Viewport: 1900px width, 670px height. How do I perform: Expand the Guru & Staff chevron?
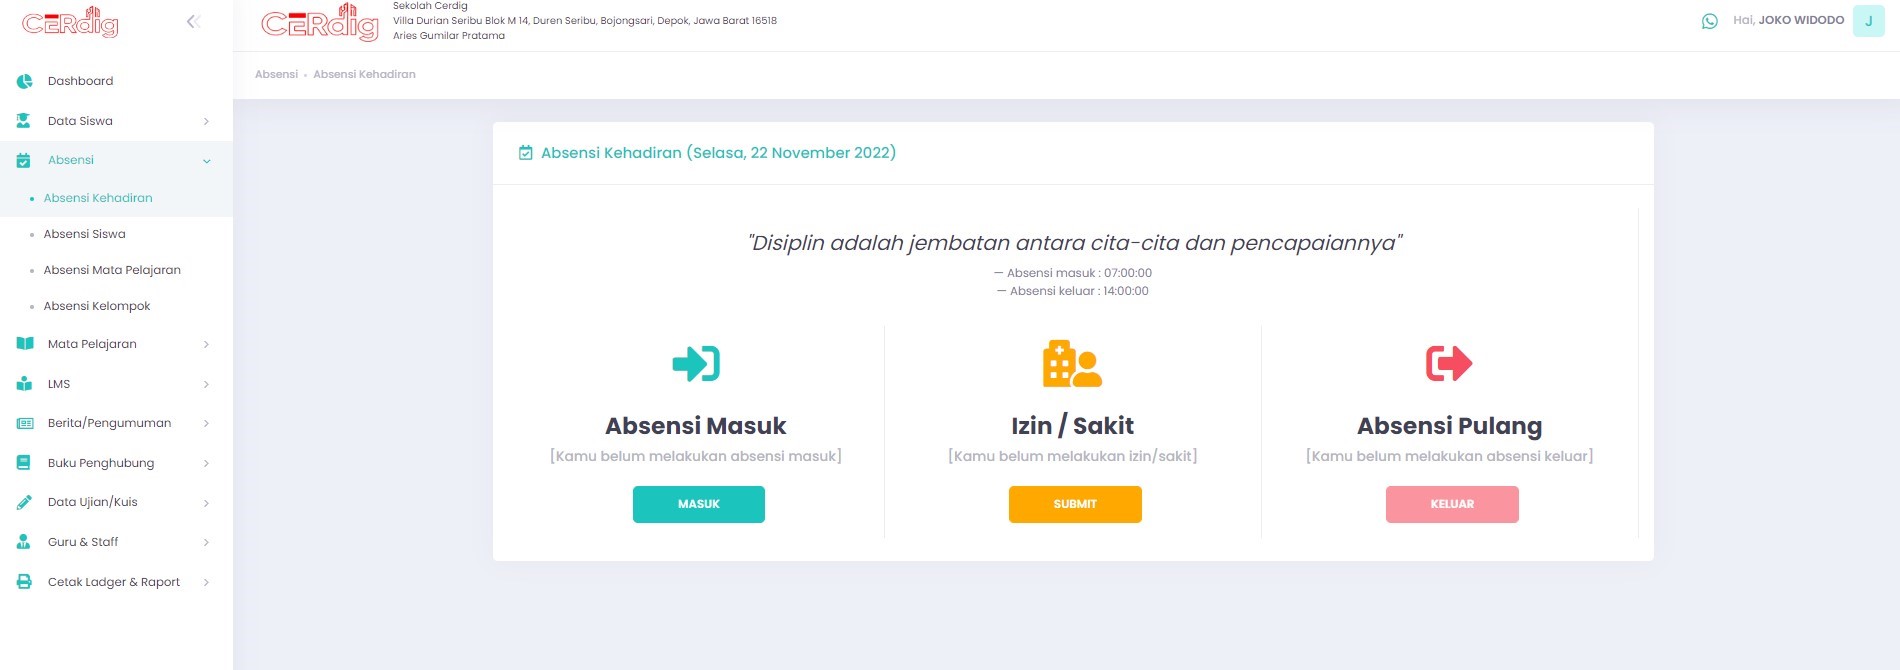click(x=206, y=542)
